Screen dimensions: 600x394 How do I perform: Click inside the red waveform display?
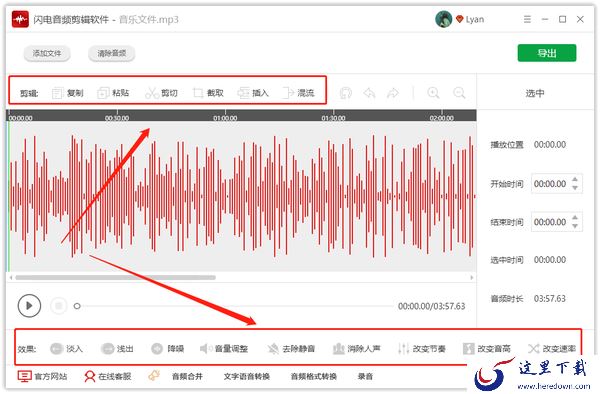click(x=242, y=196)
